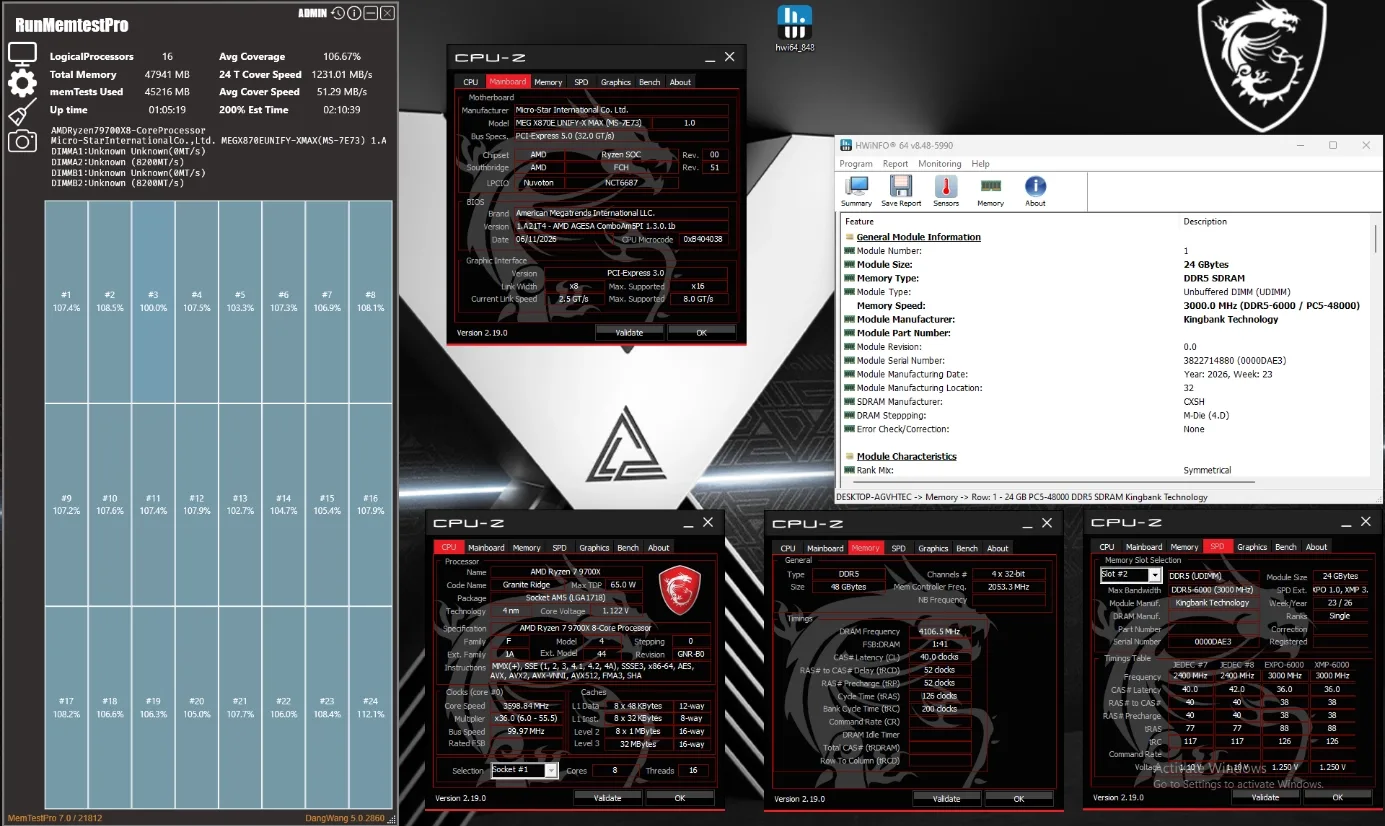Click memtest cell #24 showing 112.1%

[370, 707]
